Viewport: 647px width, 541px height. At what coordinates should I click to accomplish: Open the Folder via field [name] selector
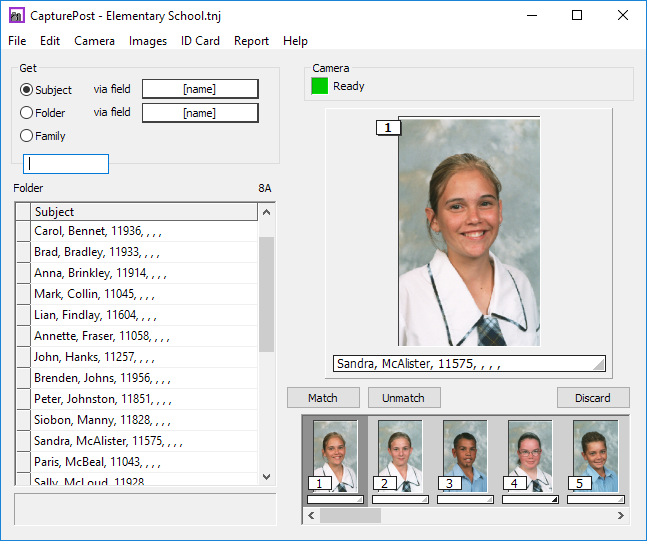[x=200, y=113]
